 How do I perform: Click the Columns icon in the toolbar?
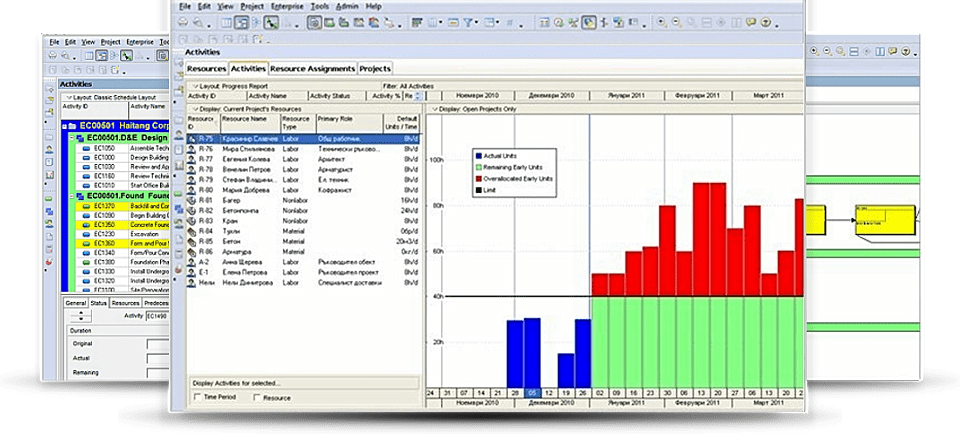pos(431,23)
